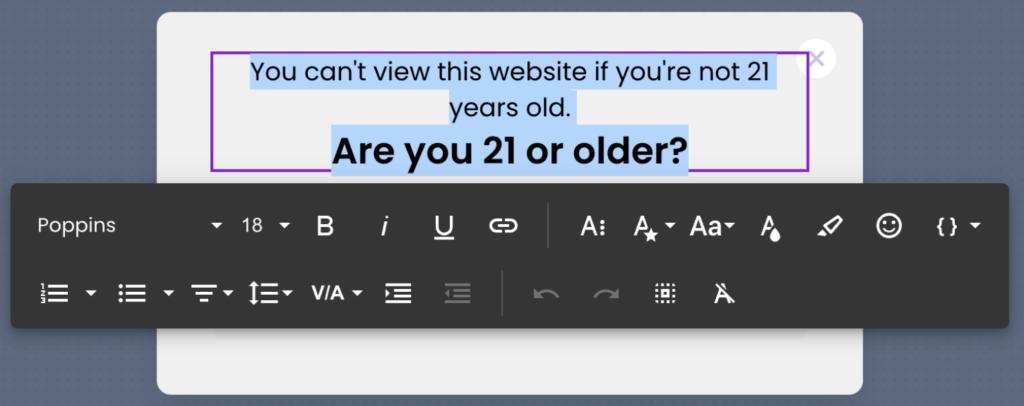Select the highlighter background color tool
The width and height of the screenshot is (1024, 406).
[x=829, y=226]
